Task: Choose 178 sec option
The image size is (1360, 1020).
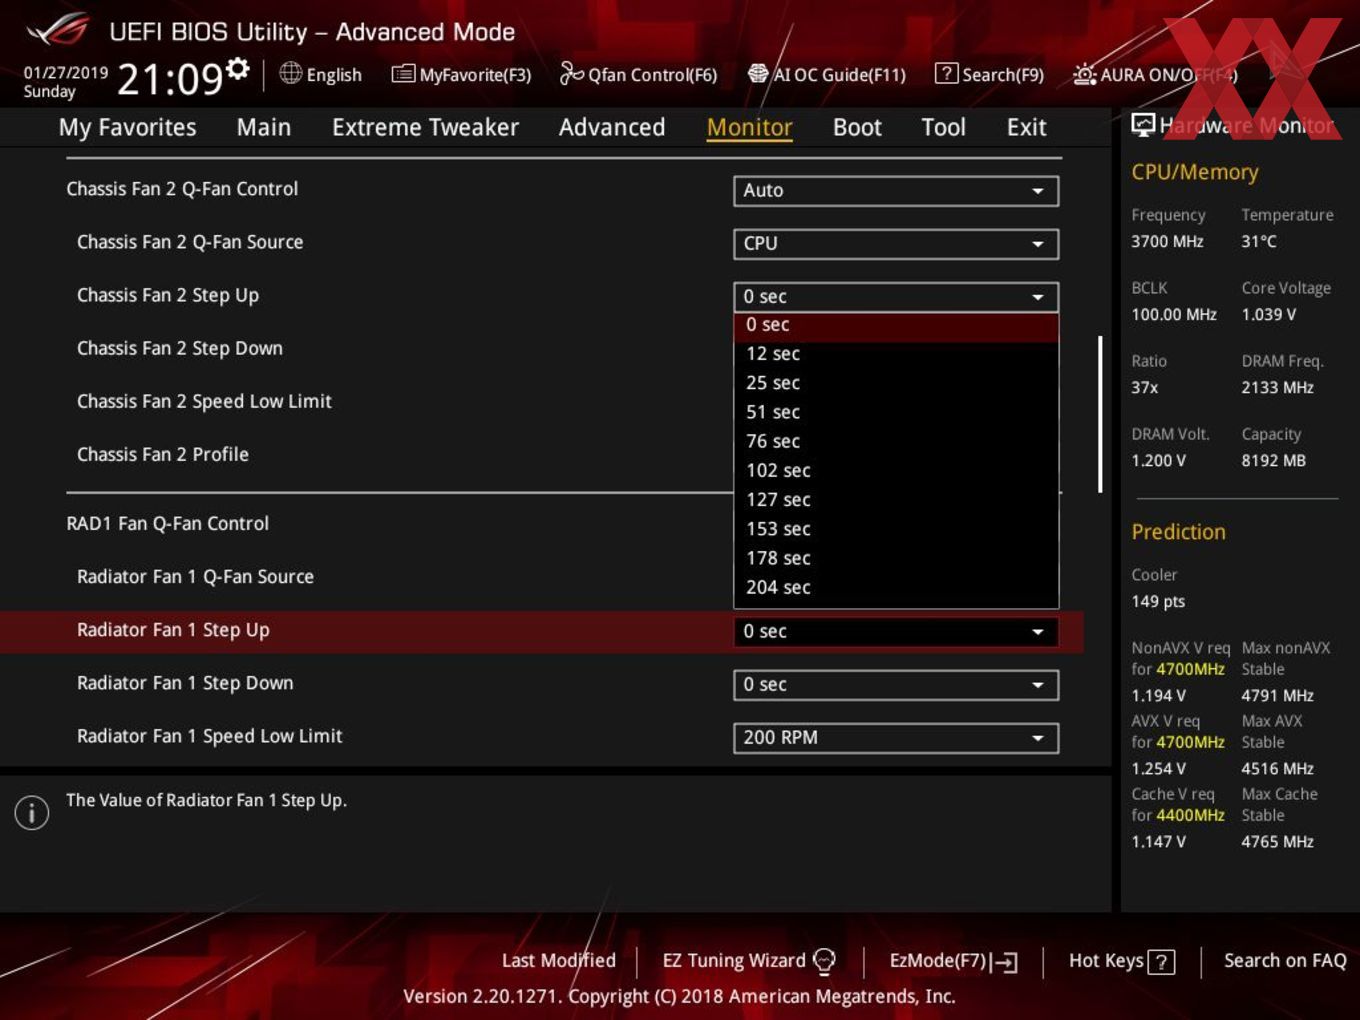Action: [896, 558]
